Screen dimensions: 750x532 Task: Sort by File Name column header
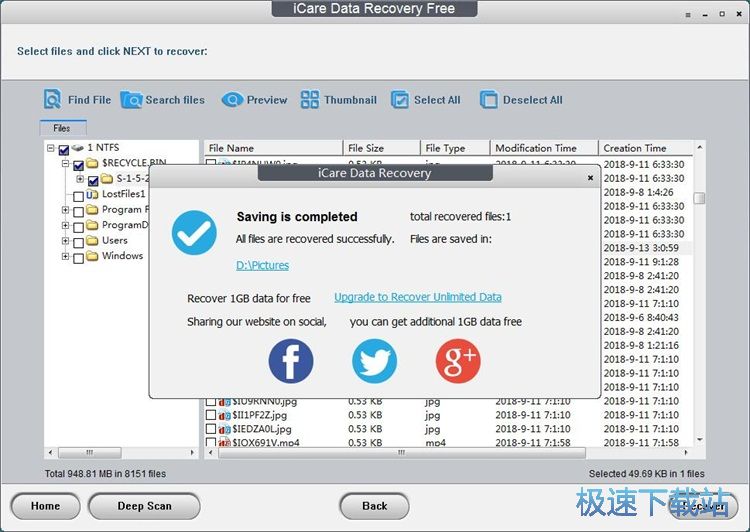tap(274, 148)
